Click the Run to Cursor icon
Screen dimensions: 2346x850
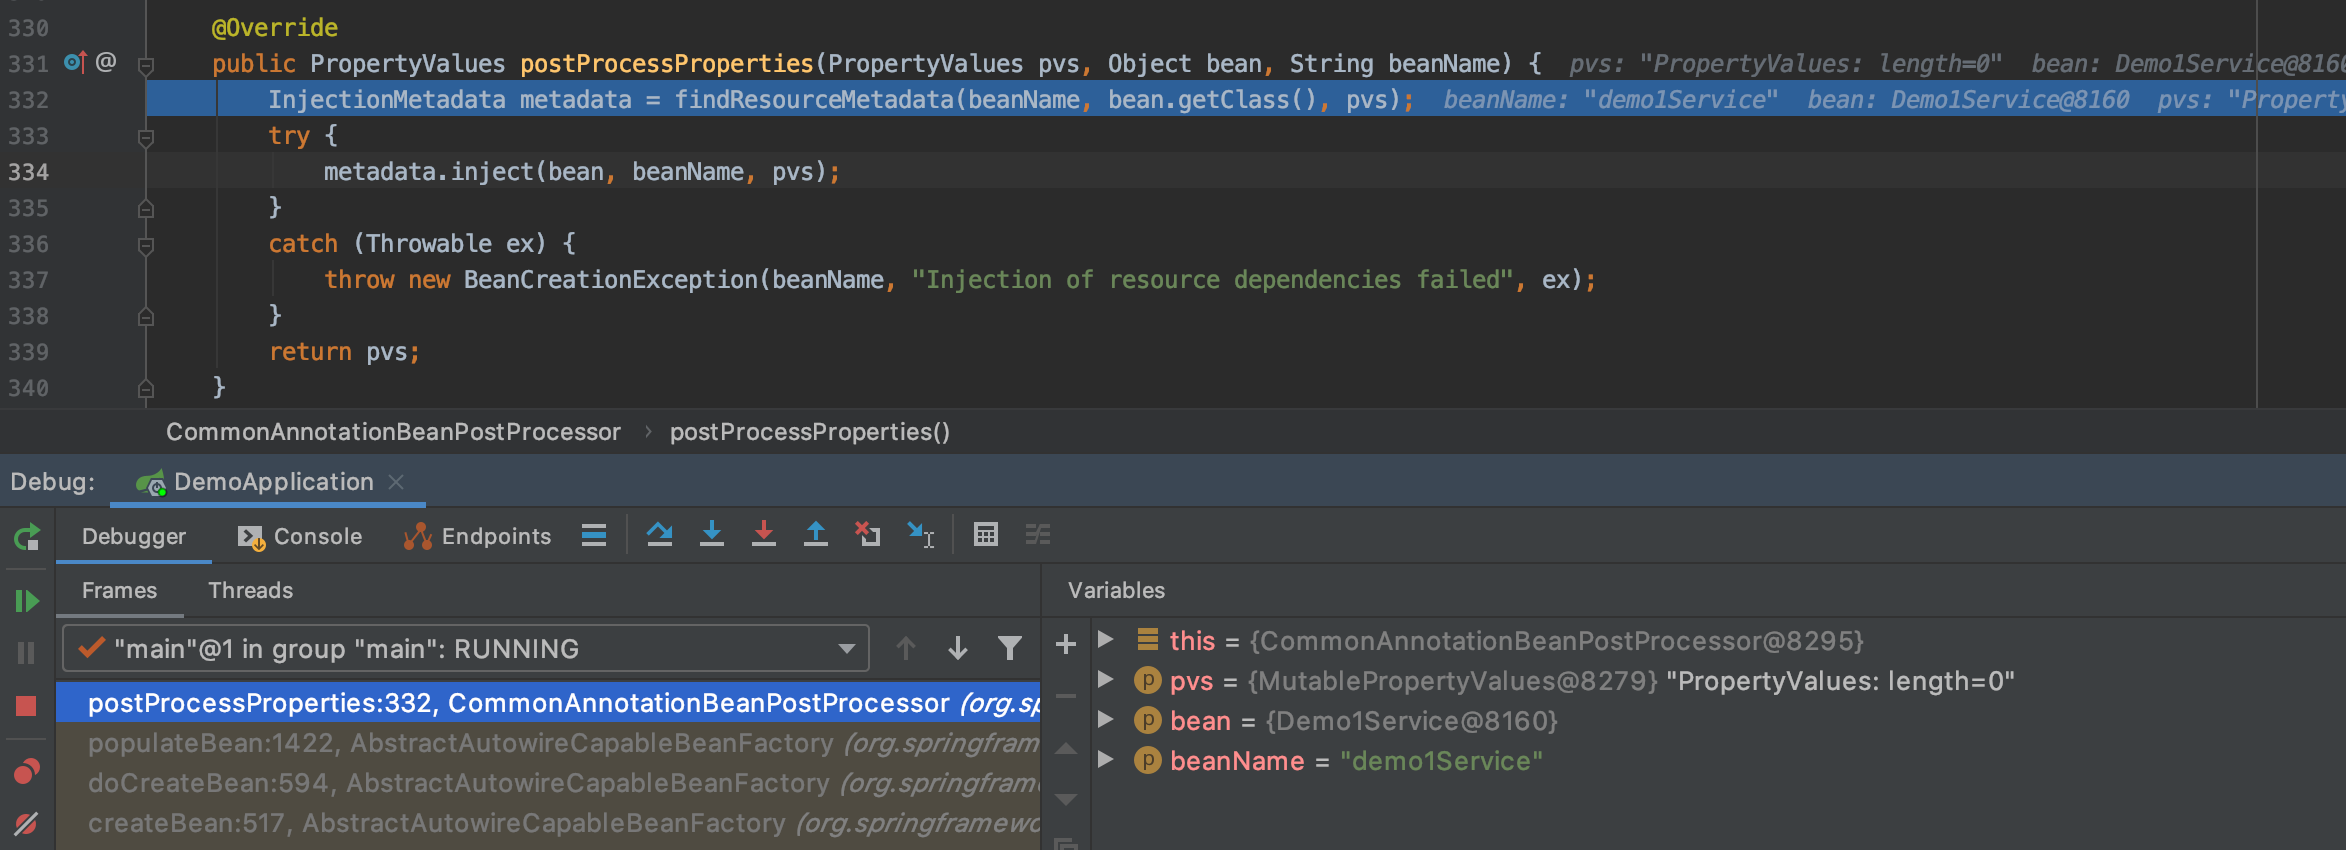tap(920, 535)
